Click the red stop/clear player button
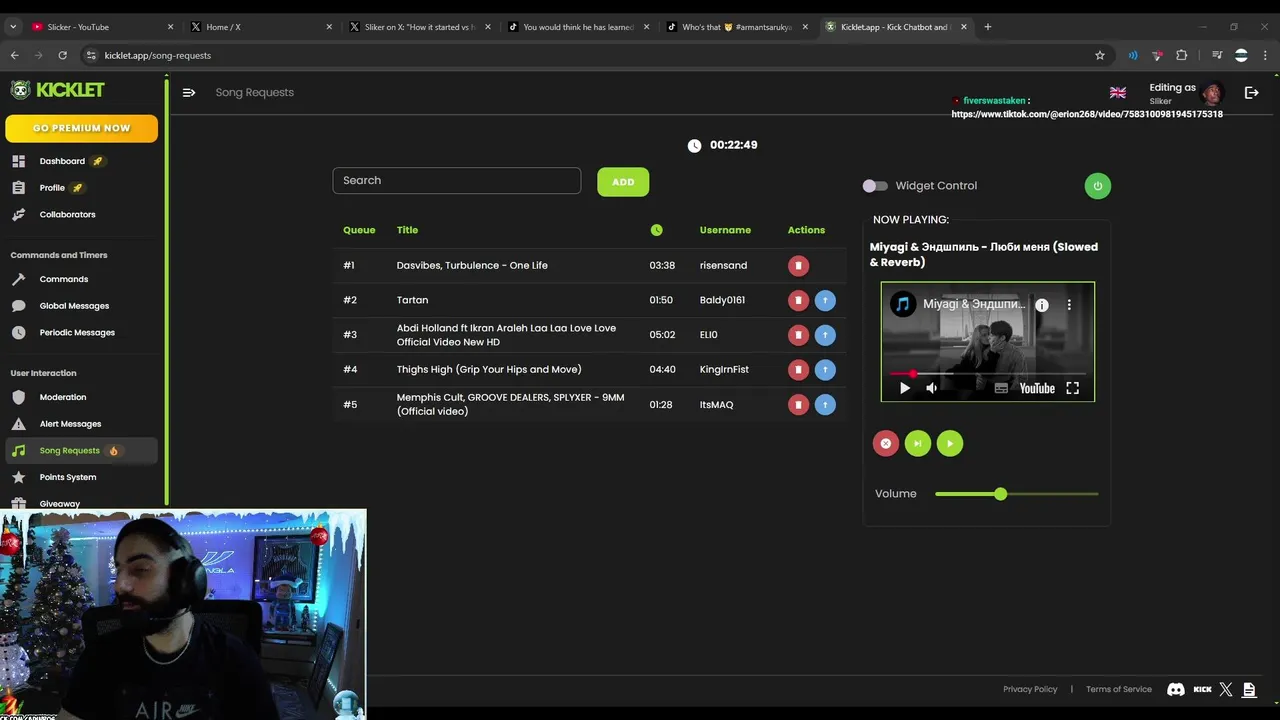The width and height of the screenshot is (1280, 720). [x=886, y=444]
